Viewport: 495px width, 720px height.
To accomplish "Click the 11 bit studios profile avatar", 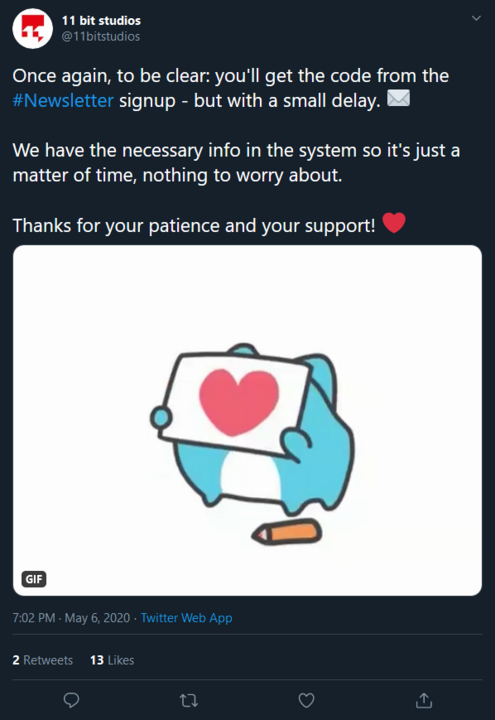I will (x=33, y=28).
